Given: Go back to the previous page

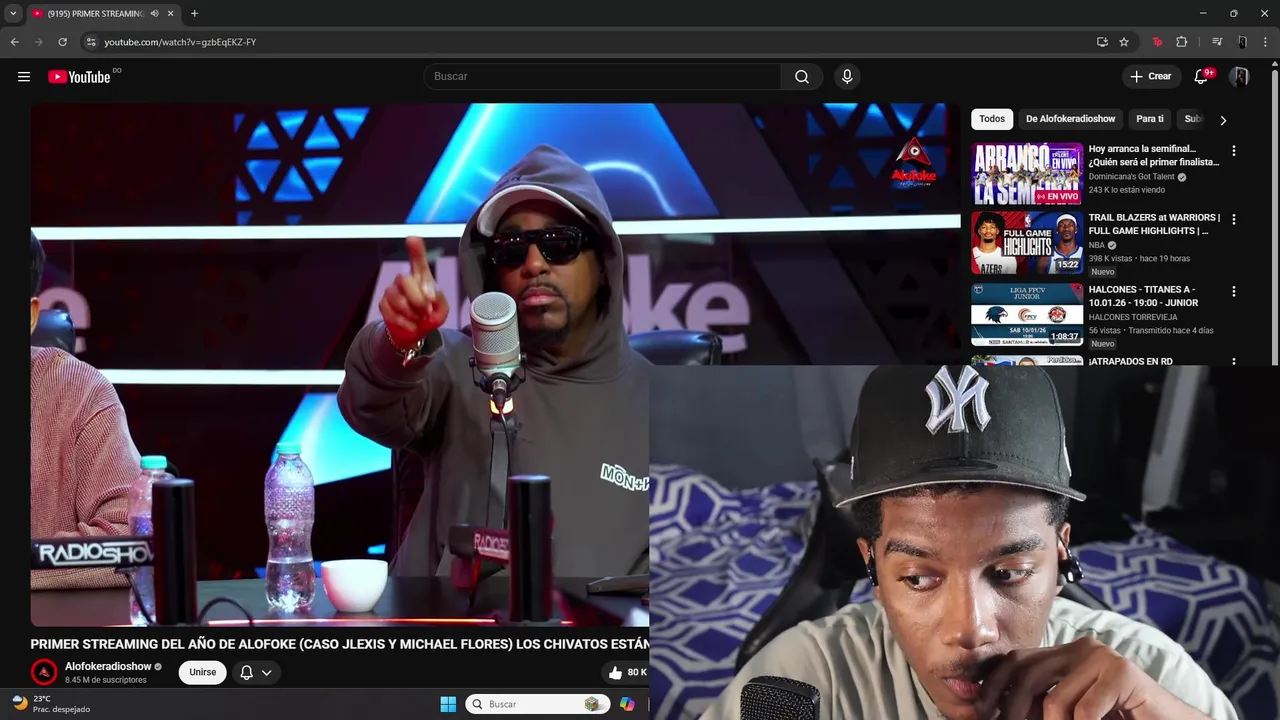Looking at the screenshot, I should pos(14,42).
